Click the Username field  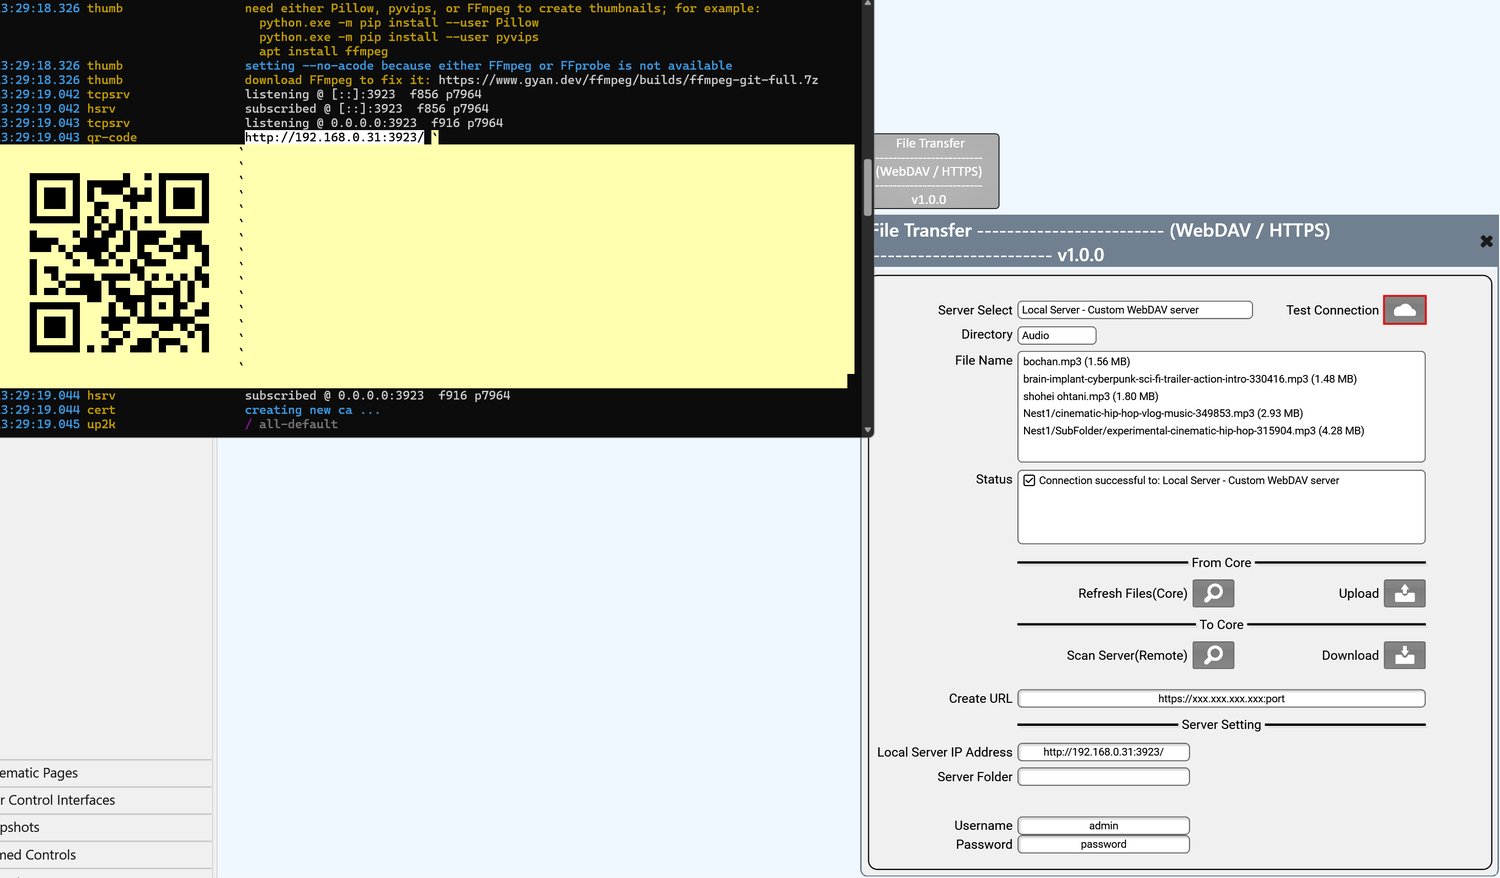1104,826
